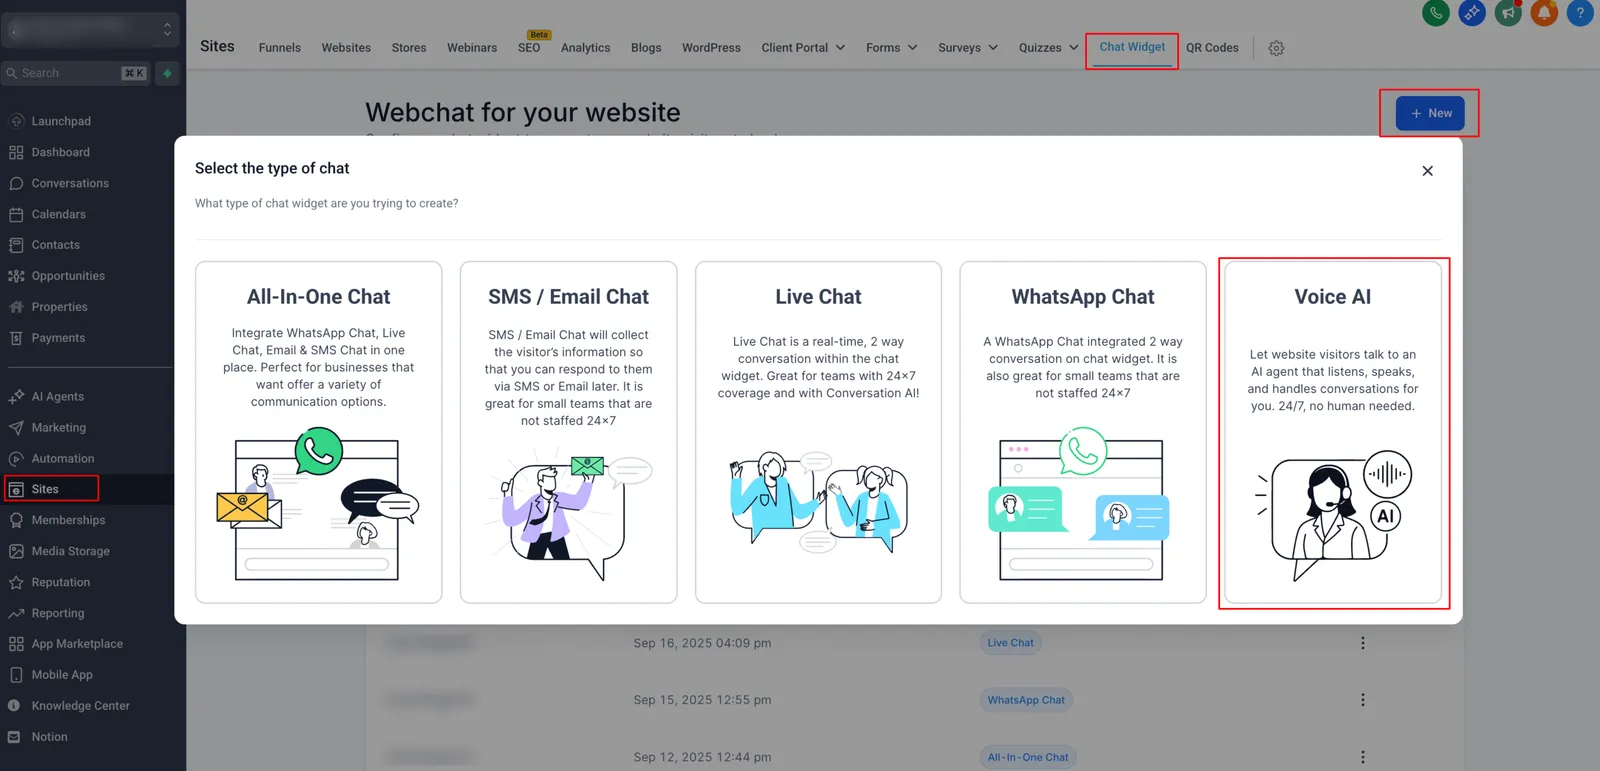
Task: Click the sidebar Search field
Action: click(x=76, y=73)
